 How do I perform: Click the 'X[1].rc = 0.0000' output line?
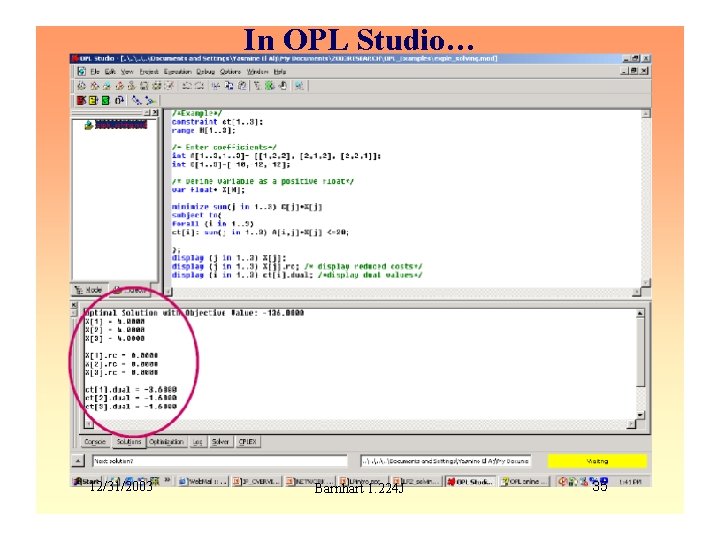(122, 355)
